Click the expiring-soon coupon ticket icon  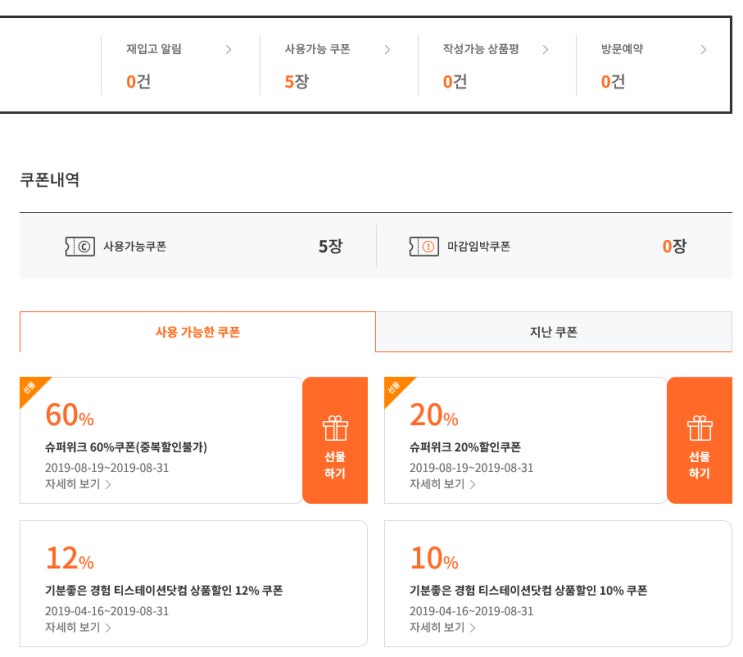[x=424, y=246]
